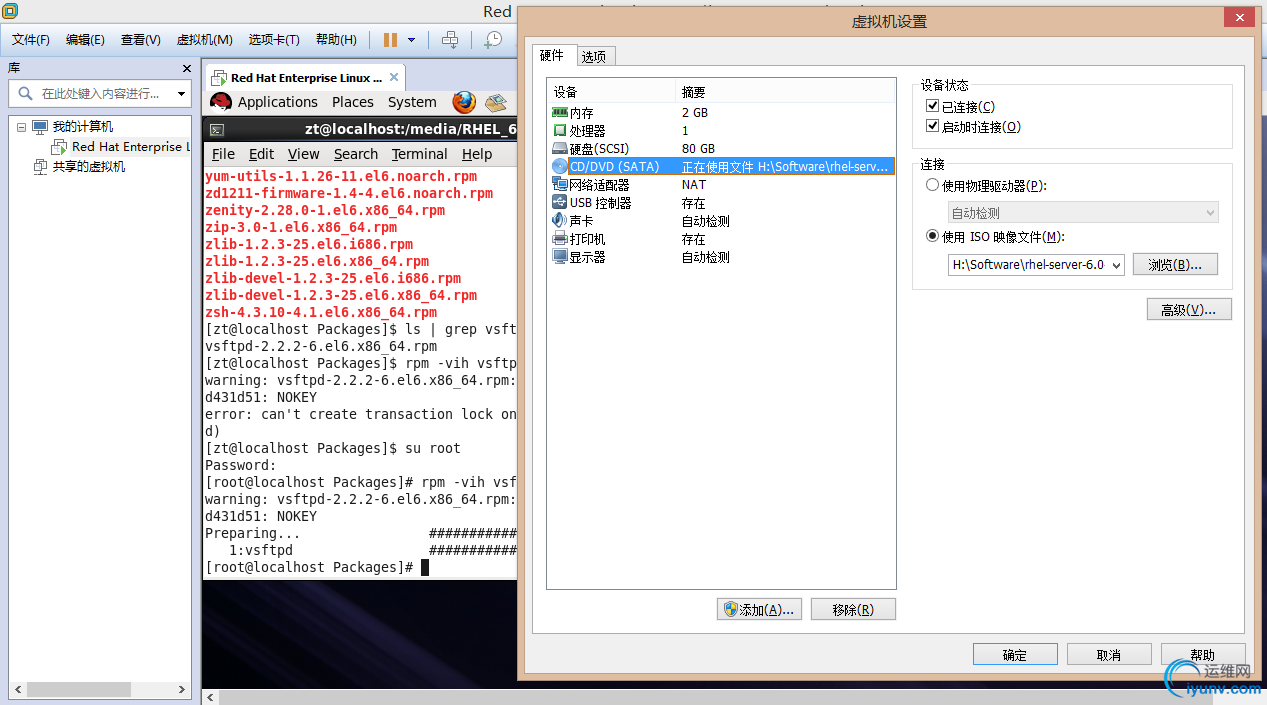Open the 查看(V) menu
Screen dimensions: 1267x705
coord(141,40)
